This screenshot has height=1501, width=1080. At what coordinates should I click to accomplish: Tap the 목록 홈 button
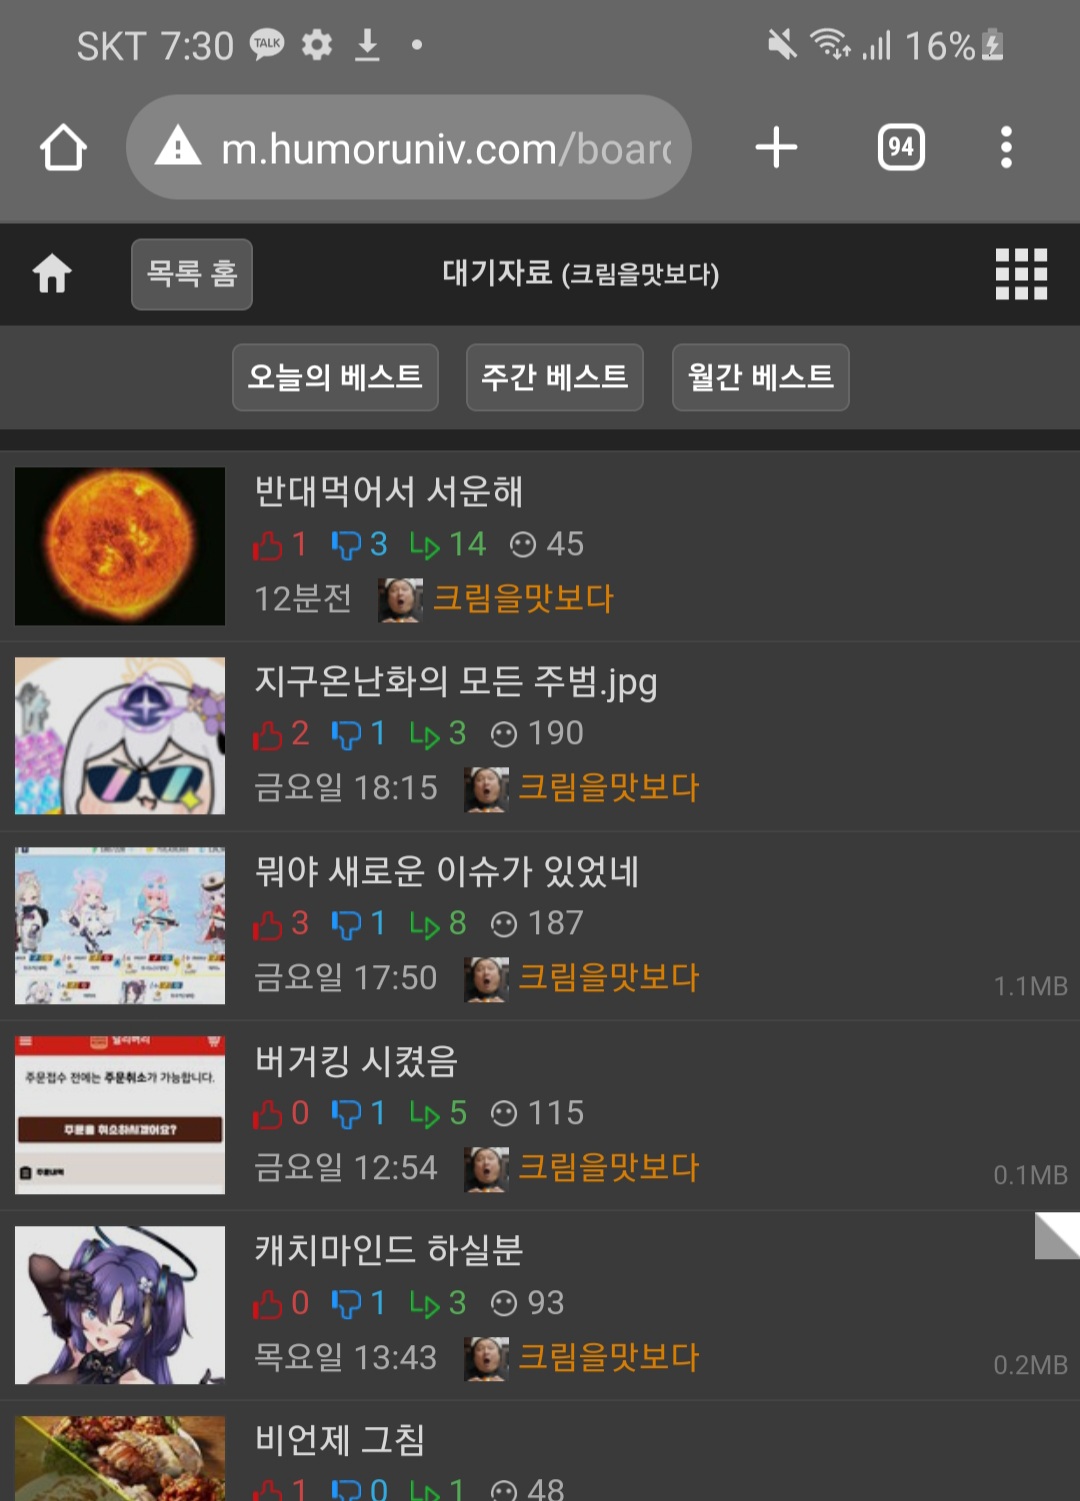pyautogui.click(x=192, y=274)
